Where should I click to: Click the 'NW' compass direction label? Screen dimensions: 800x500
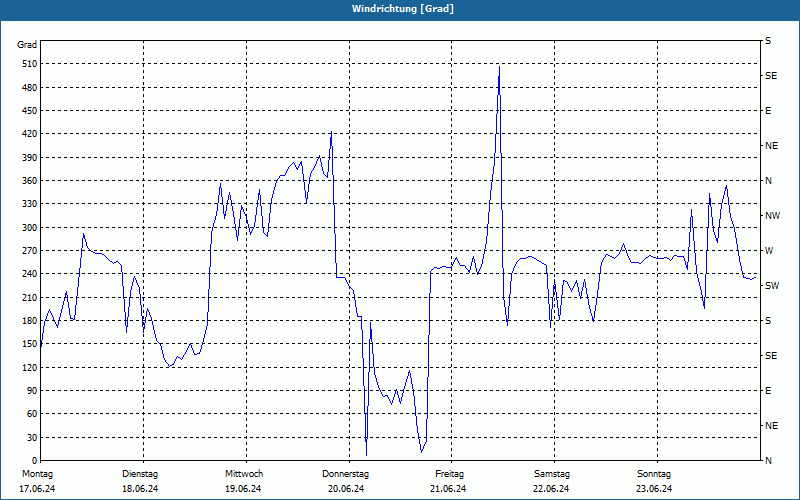(773, 216)
